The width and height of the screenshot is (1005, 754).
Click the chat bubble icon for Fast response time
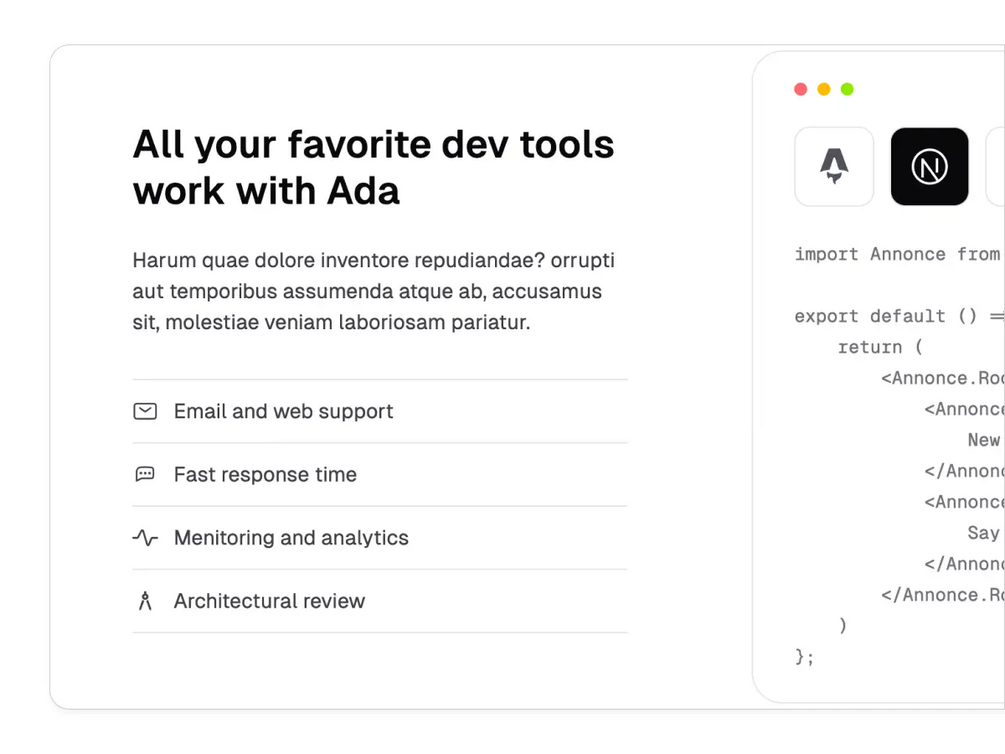[145, 474]
